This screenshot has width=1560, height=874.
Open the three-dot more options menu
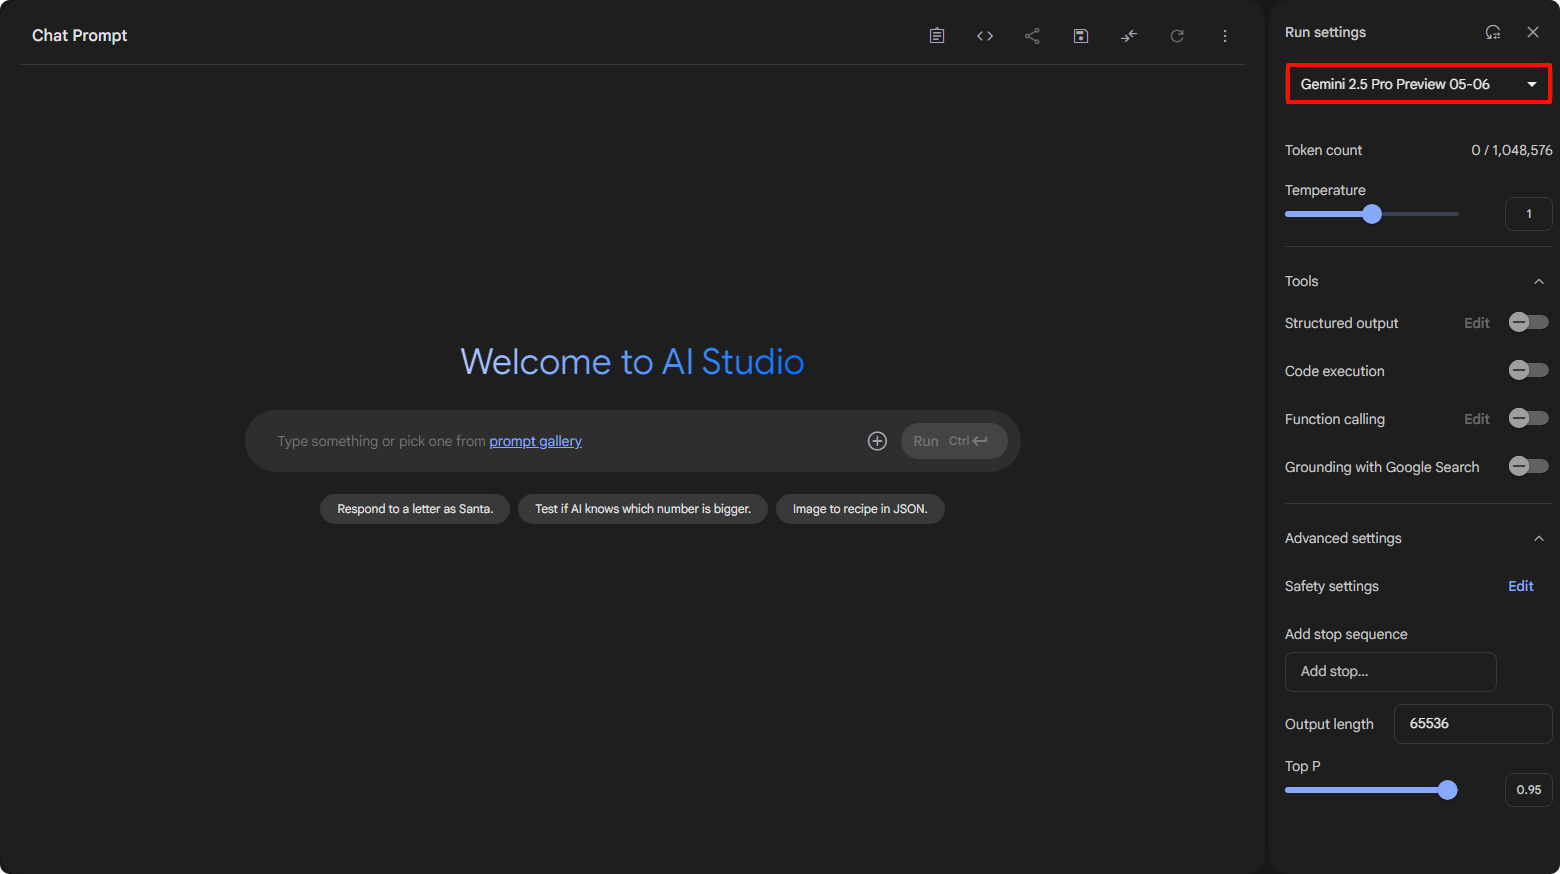click(1225, 36)
